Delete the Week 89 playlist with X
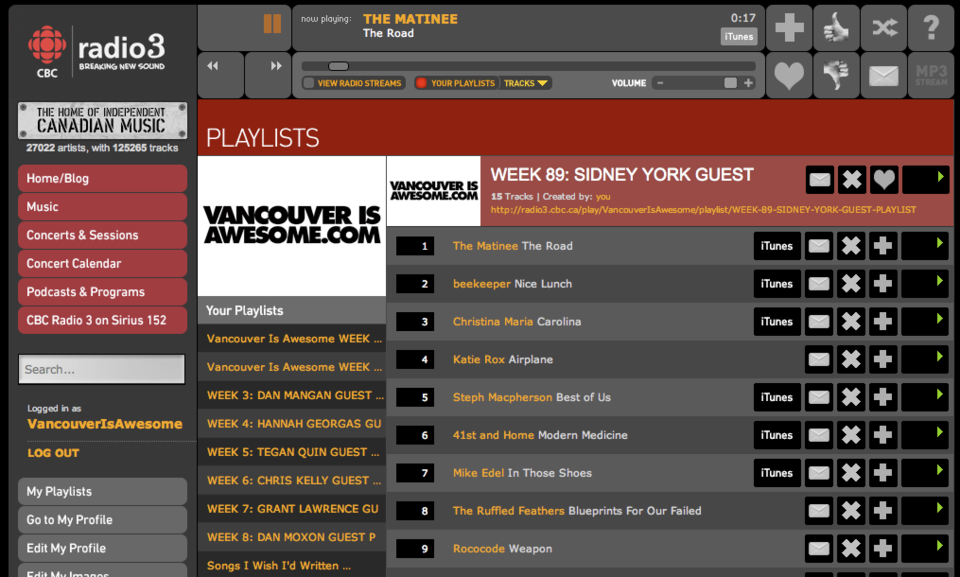The image size is (960, 577). [852, 180]
